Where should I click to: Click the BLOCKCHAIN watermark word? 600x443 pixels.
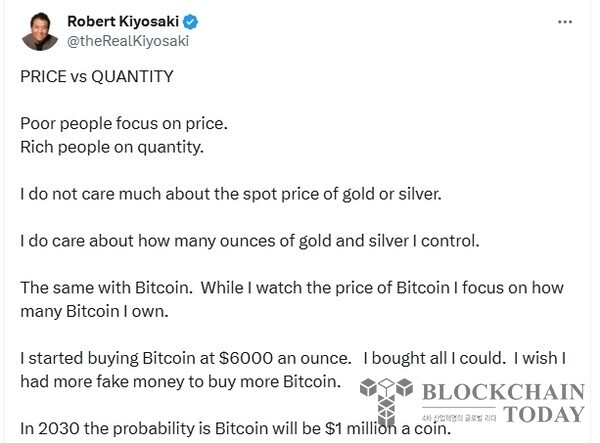pos(503,393)
